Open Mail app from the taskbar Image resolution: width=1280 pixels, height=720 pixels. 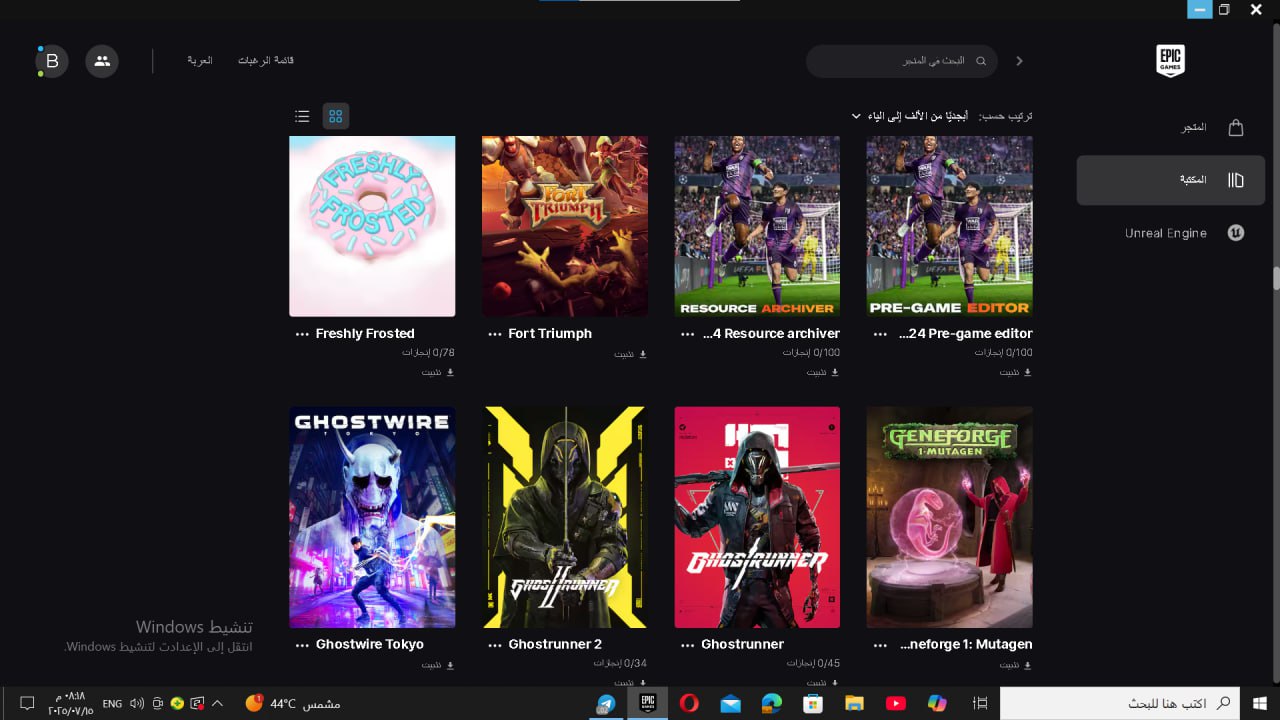(730, 704)
